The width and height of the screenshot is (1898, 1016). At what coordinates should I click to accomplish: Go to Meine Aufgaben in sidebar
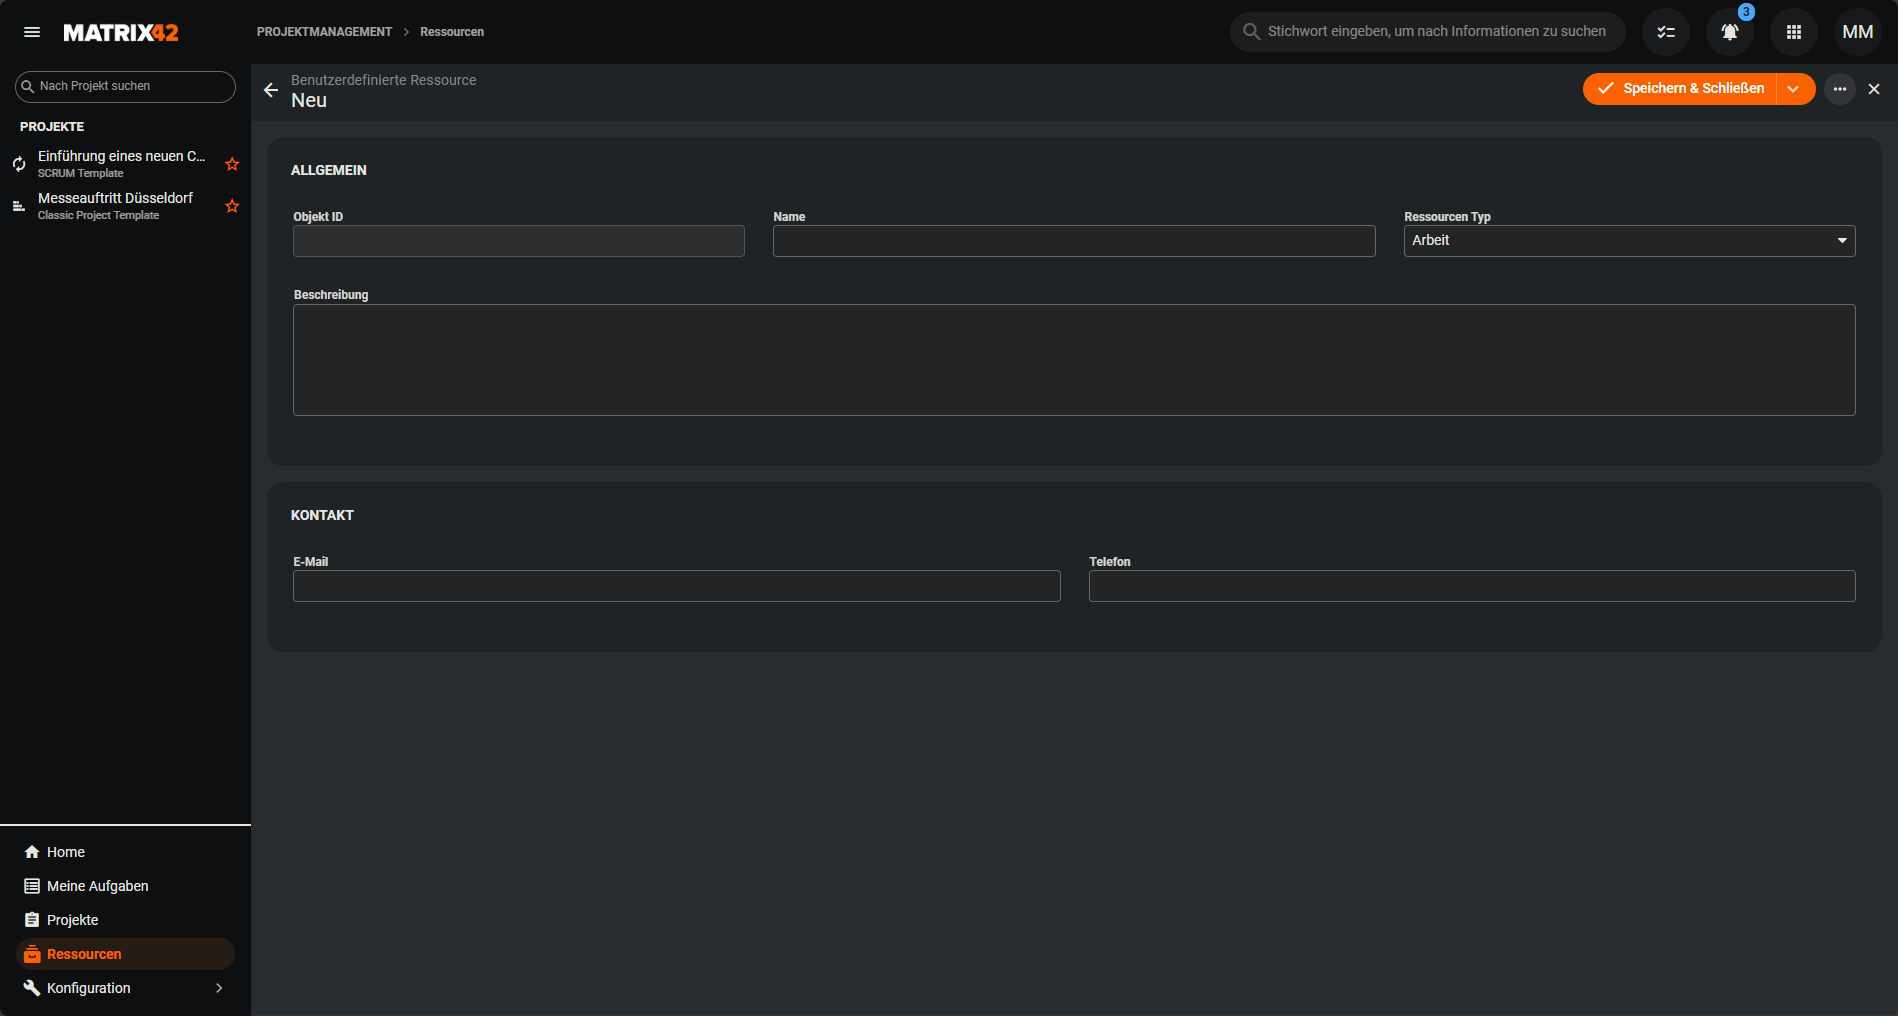coord(97,886)
